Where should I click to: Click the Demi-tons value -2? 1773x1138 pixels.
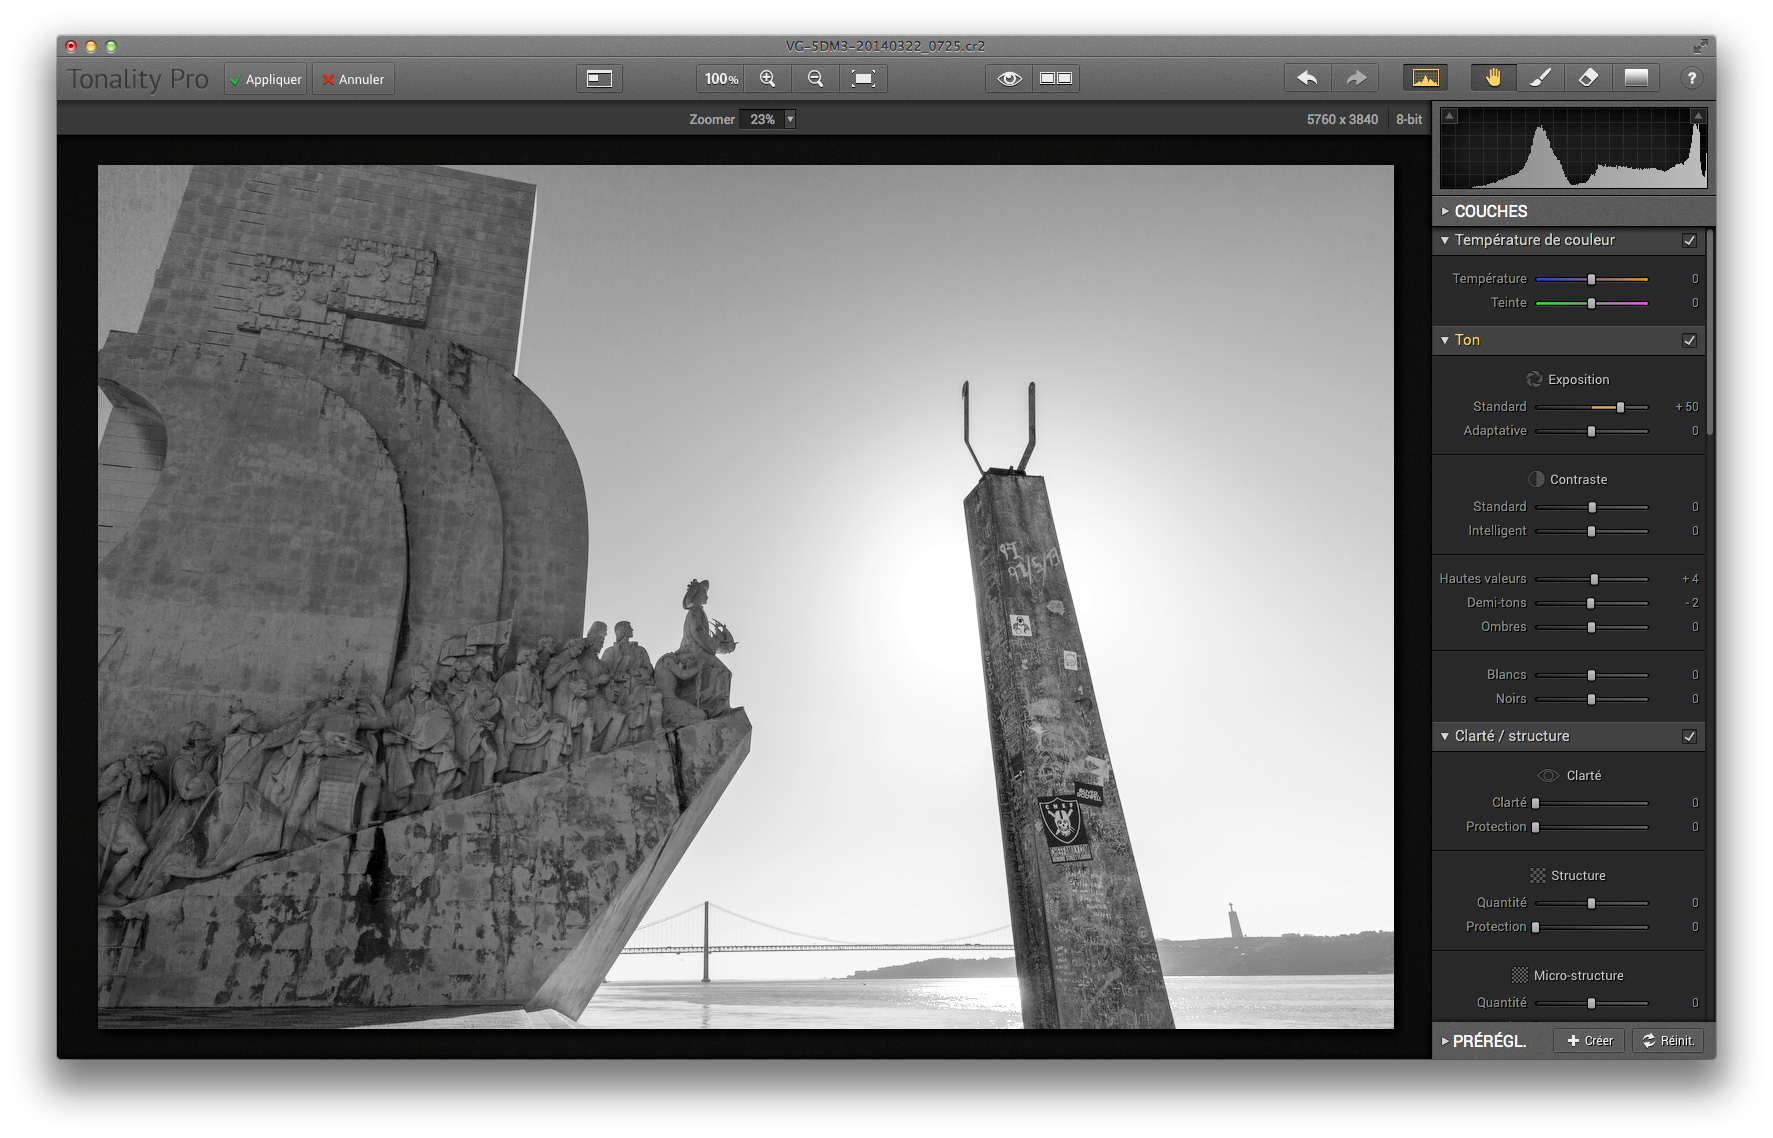pos(1691,603)
